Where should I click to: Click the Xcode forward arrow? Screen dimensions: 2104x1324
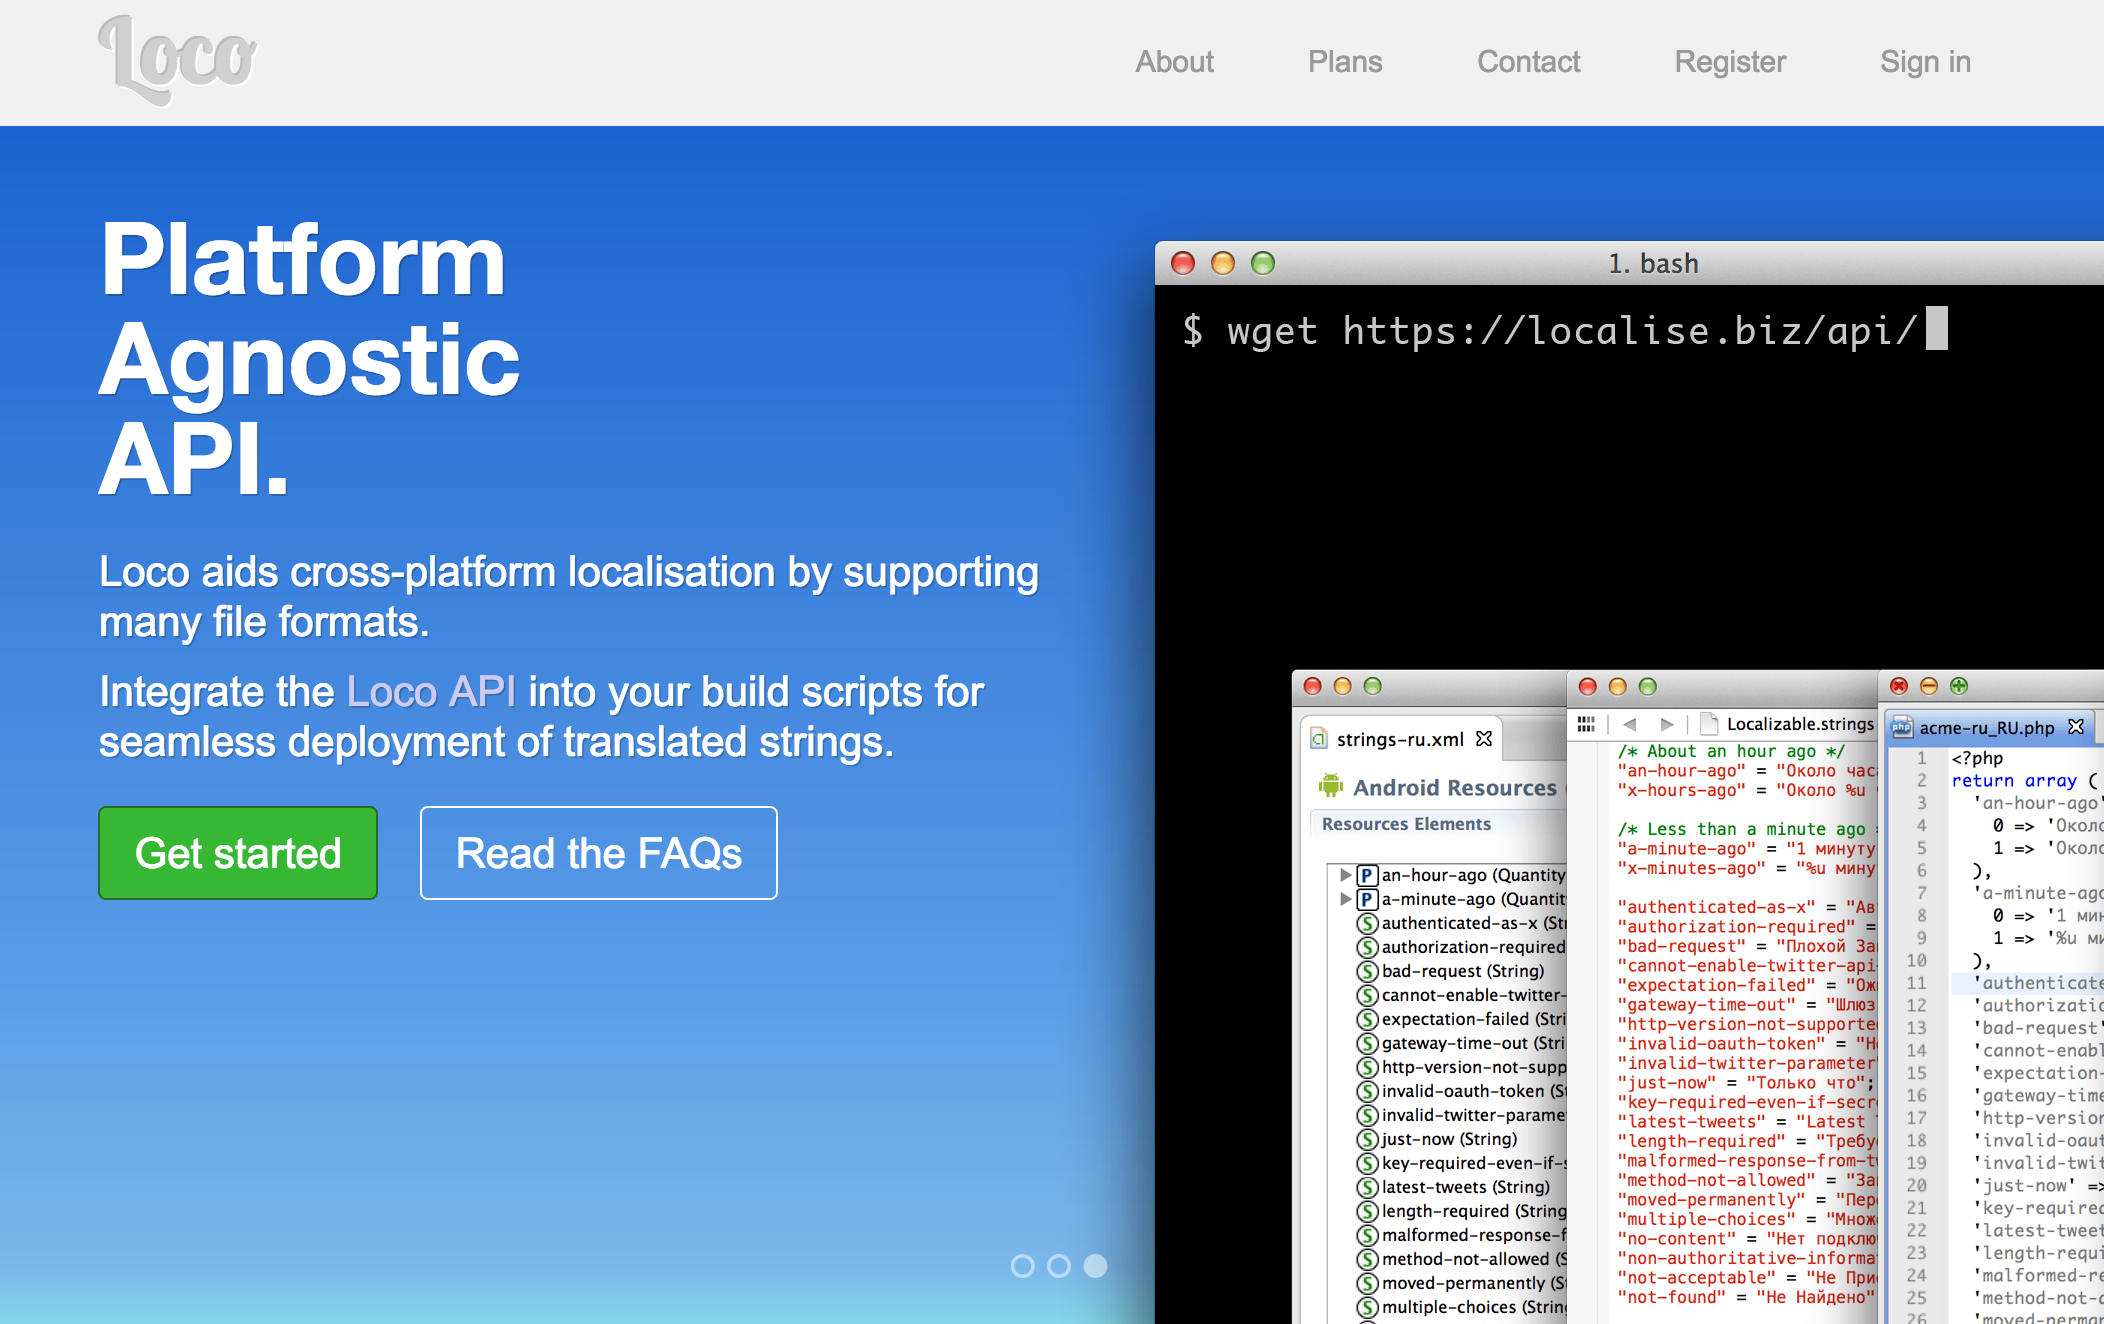1666,724
